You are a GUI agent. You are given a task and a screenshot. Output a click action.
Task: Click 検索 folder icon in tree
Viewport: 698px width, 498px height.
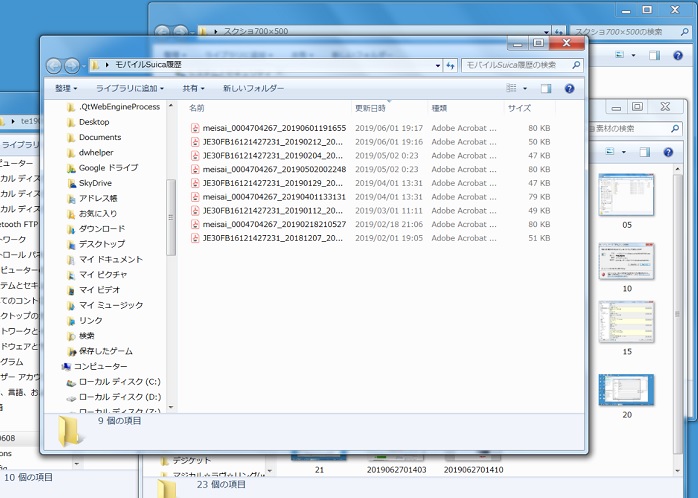point(71,336)
